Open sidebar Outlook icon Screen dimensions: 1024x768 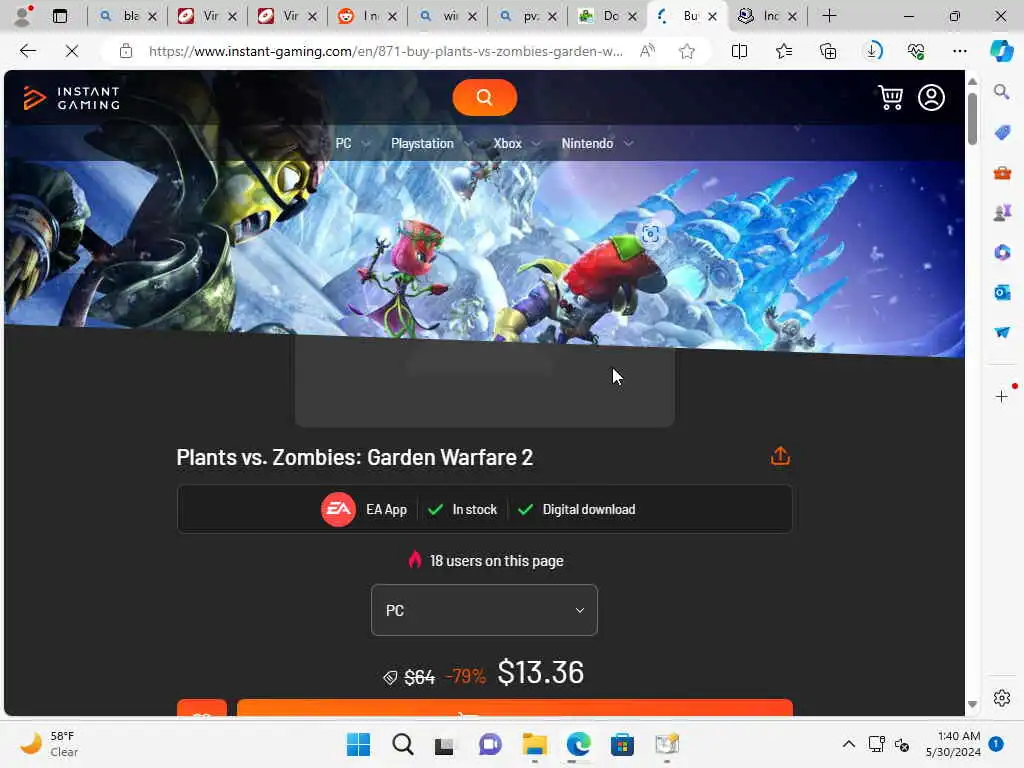click(1002, 292)
